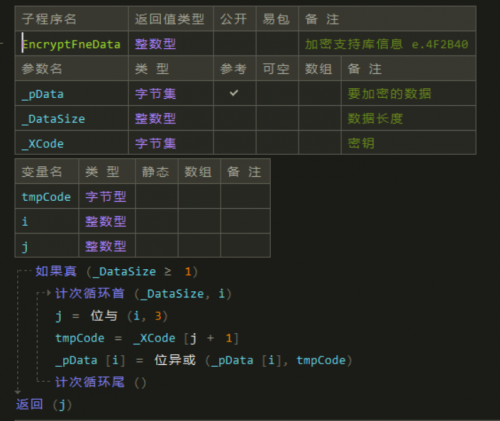The height and width of the screenshot is (421, 500).
Task: Click the 计次循环首 (_DataSize, i) statement
Action: click(x=143, y=294)
